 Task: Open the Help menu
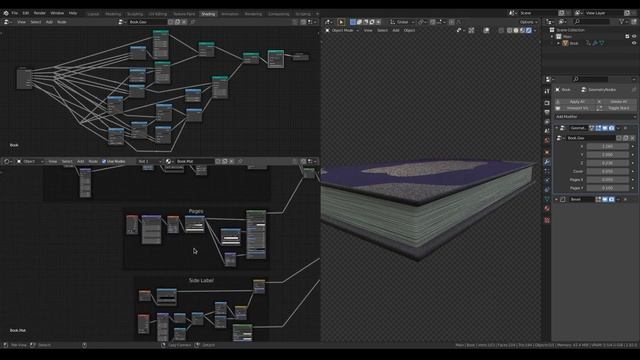[73, 13]
